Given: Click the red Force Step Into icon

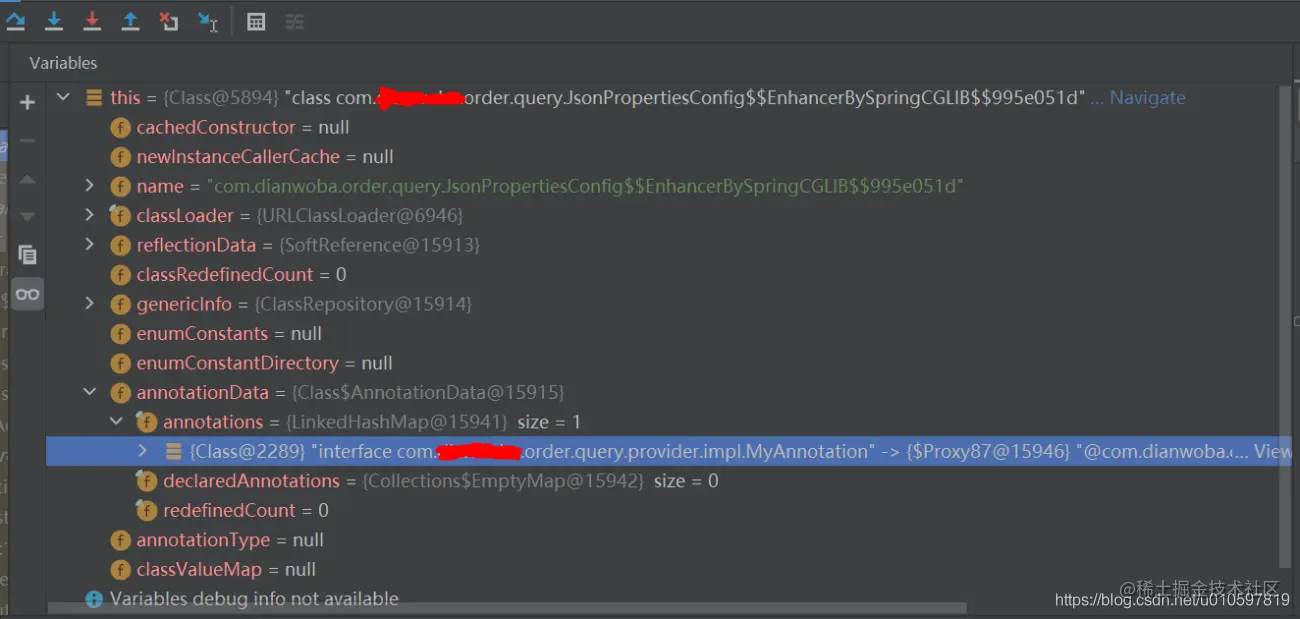Looking at the screenshot, I should (x=92, y=20).
